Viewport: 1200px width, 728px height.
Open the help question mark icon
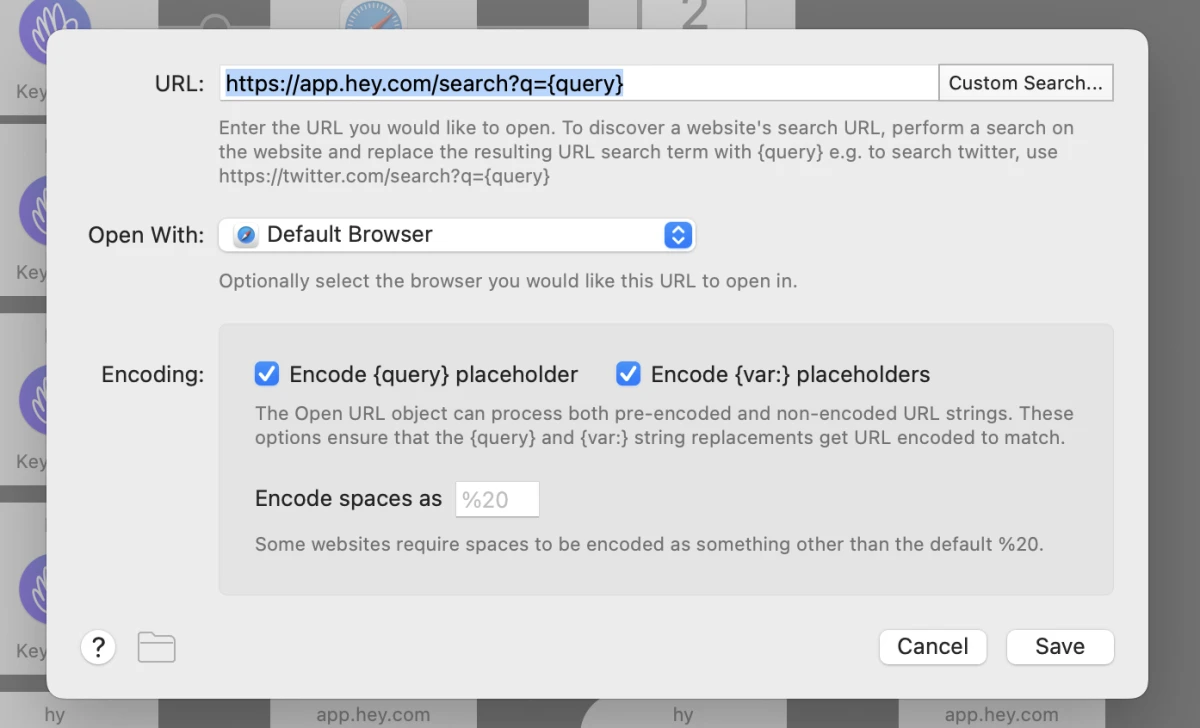click(x=98, y=647)
